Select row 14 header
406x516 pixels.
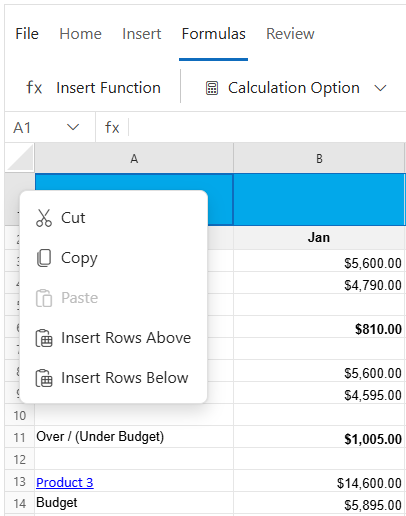(x=20, y=503)
